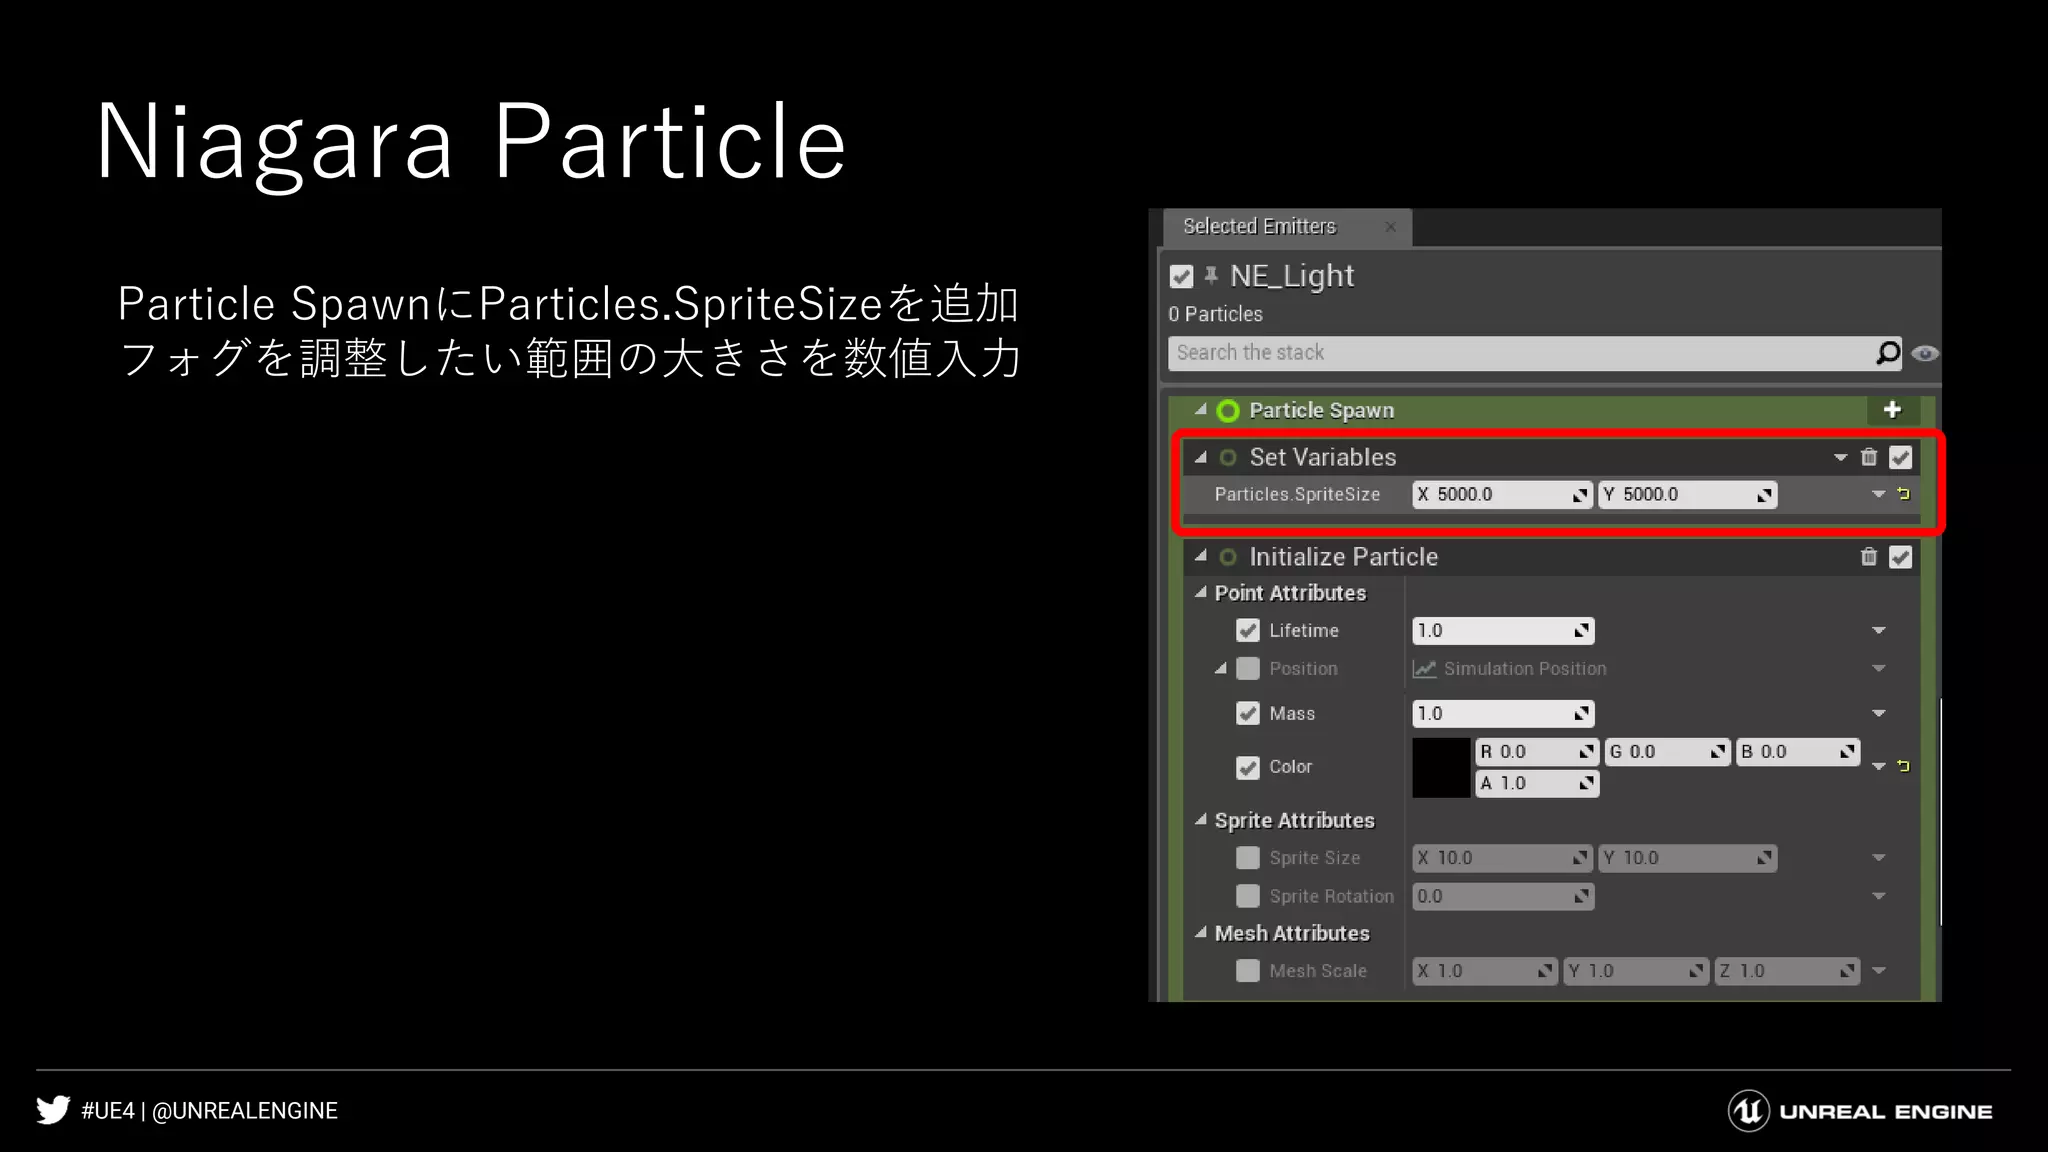Open Particles.SpriteSize value dropdown arrow
This screenshot has height=1152, width=2048.
click(1878, 494)
